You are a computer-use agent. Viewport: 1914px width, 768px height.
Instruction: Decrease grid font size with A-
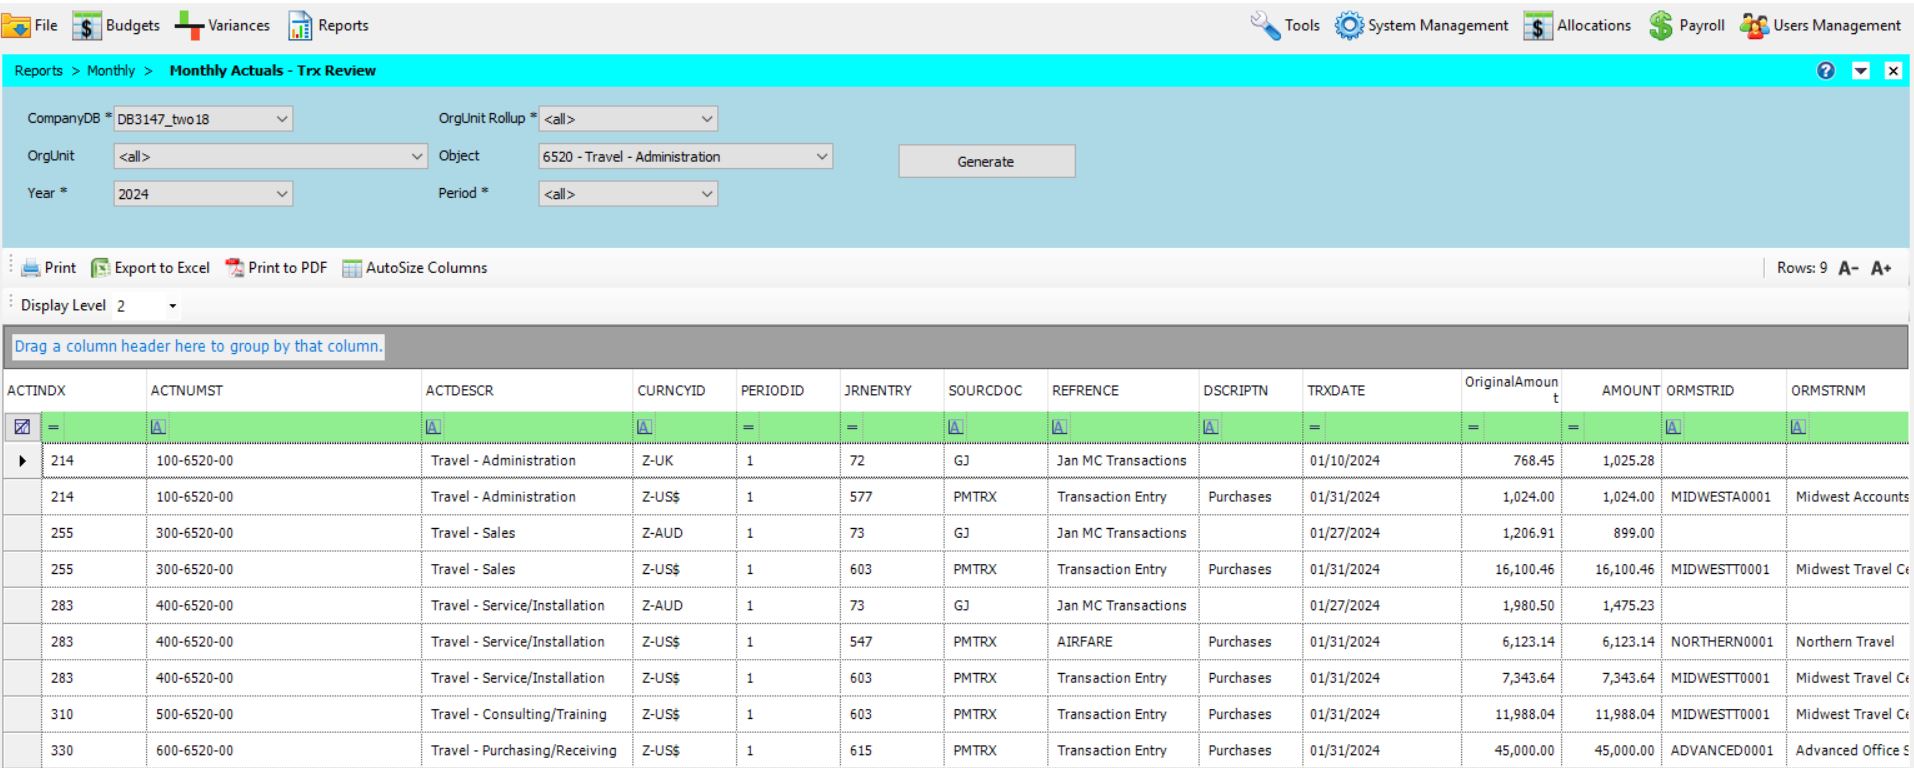tap(1848, 268)
